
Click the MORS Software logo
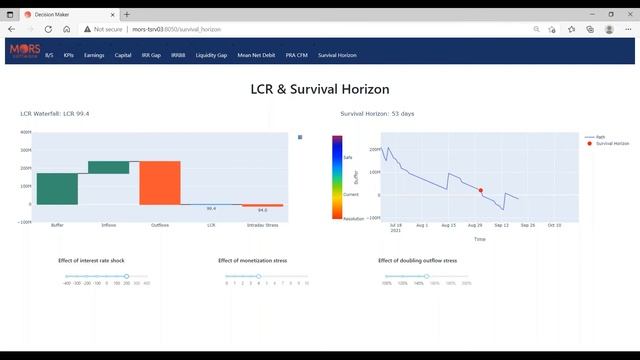click(x=25, y=51)
